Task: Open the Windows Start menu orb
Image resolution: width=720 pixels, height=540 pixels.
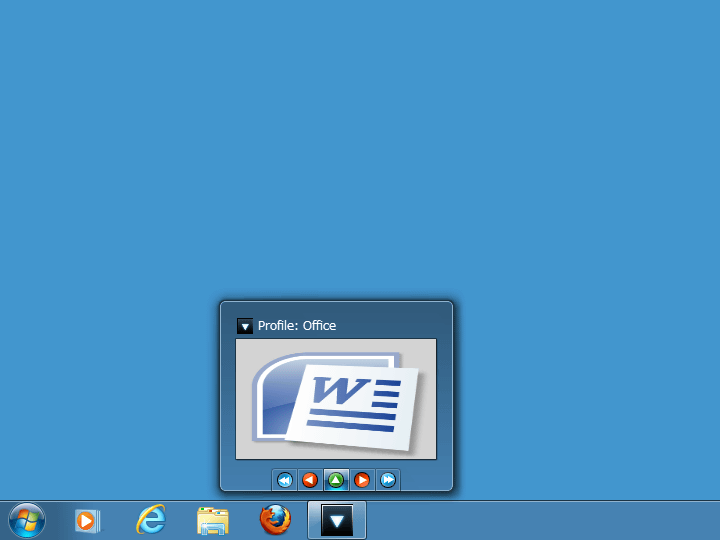Action: (x=27, y=520)
